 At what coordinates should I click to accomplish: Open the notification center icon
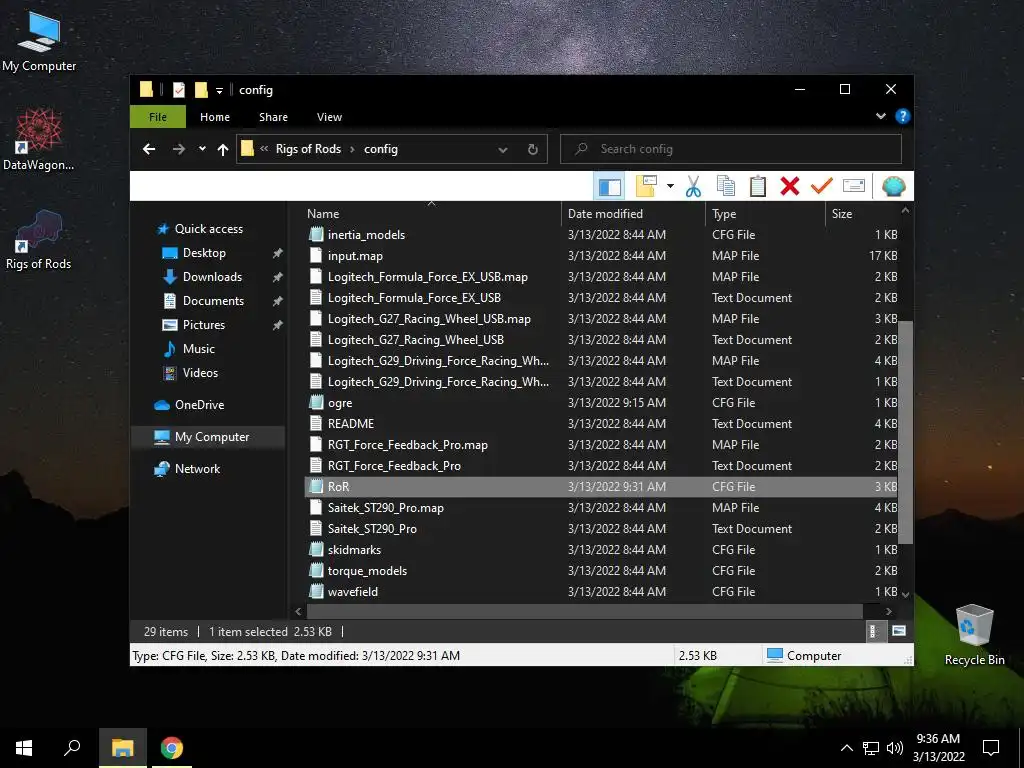click(x=991, y=748)
